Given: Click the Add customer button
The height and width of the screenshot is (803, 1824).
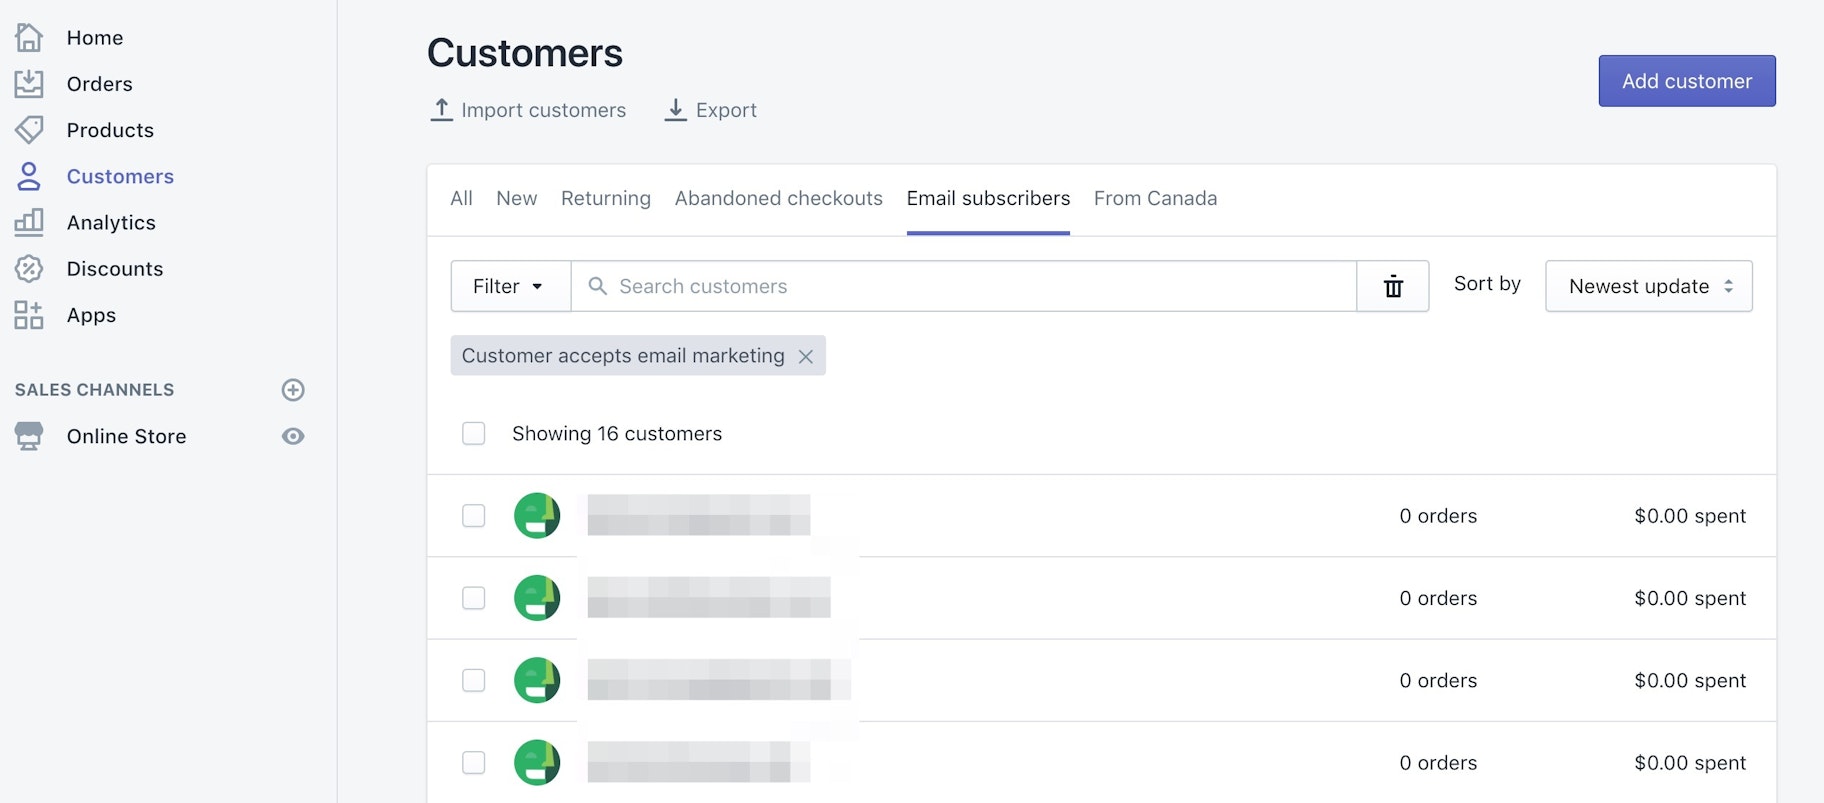Looking at the screenshot, I should (1686, 81).
